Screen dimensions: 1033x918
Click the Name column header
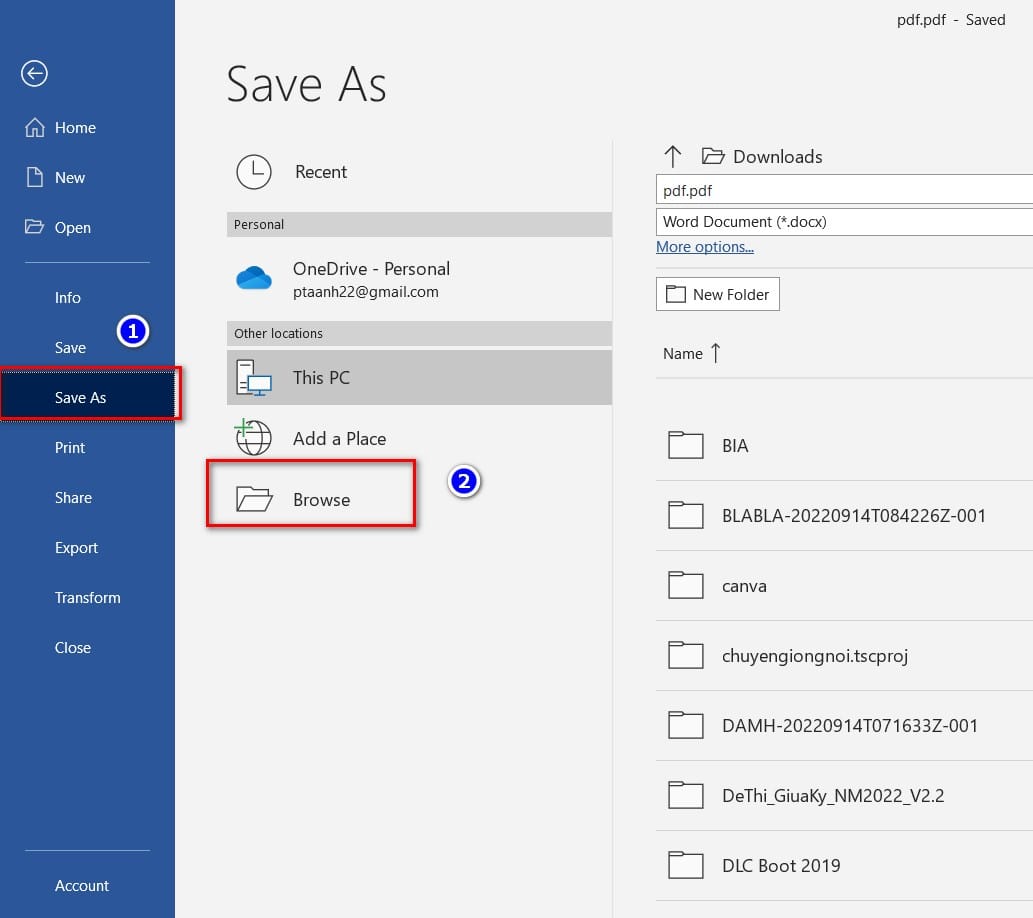pyautogui.click(x=683, y=354)
